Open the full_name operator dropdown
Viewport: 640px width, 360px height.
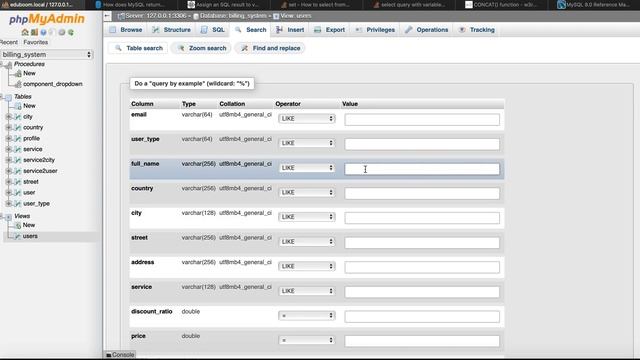point(307,168)
